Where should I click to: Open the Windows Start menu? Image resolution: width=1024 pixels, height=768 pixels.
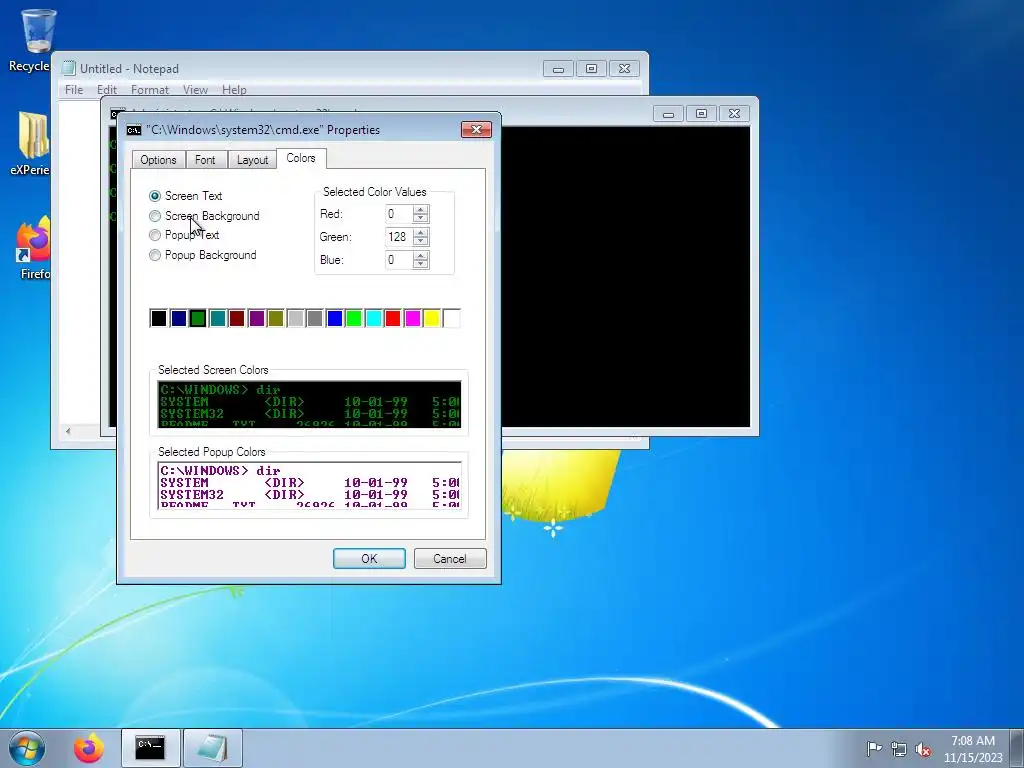click(27, 748)
